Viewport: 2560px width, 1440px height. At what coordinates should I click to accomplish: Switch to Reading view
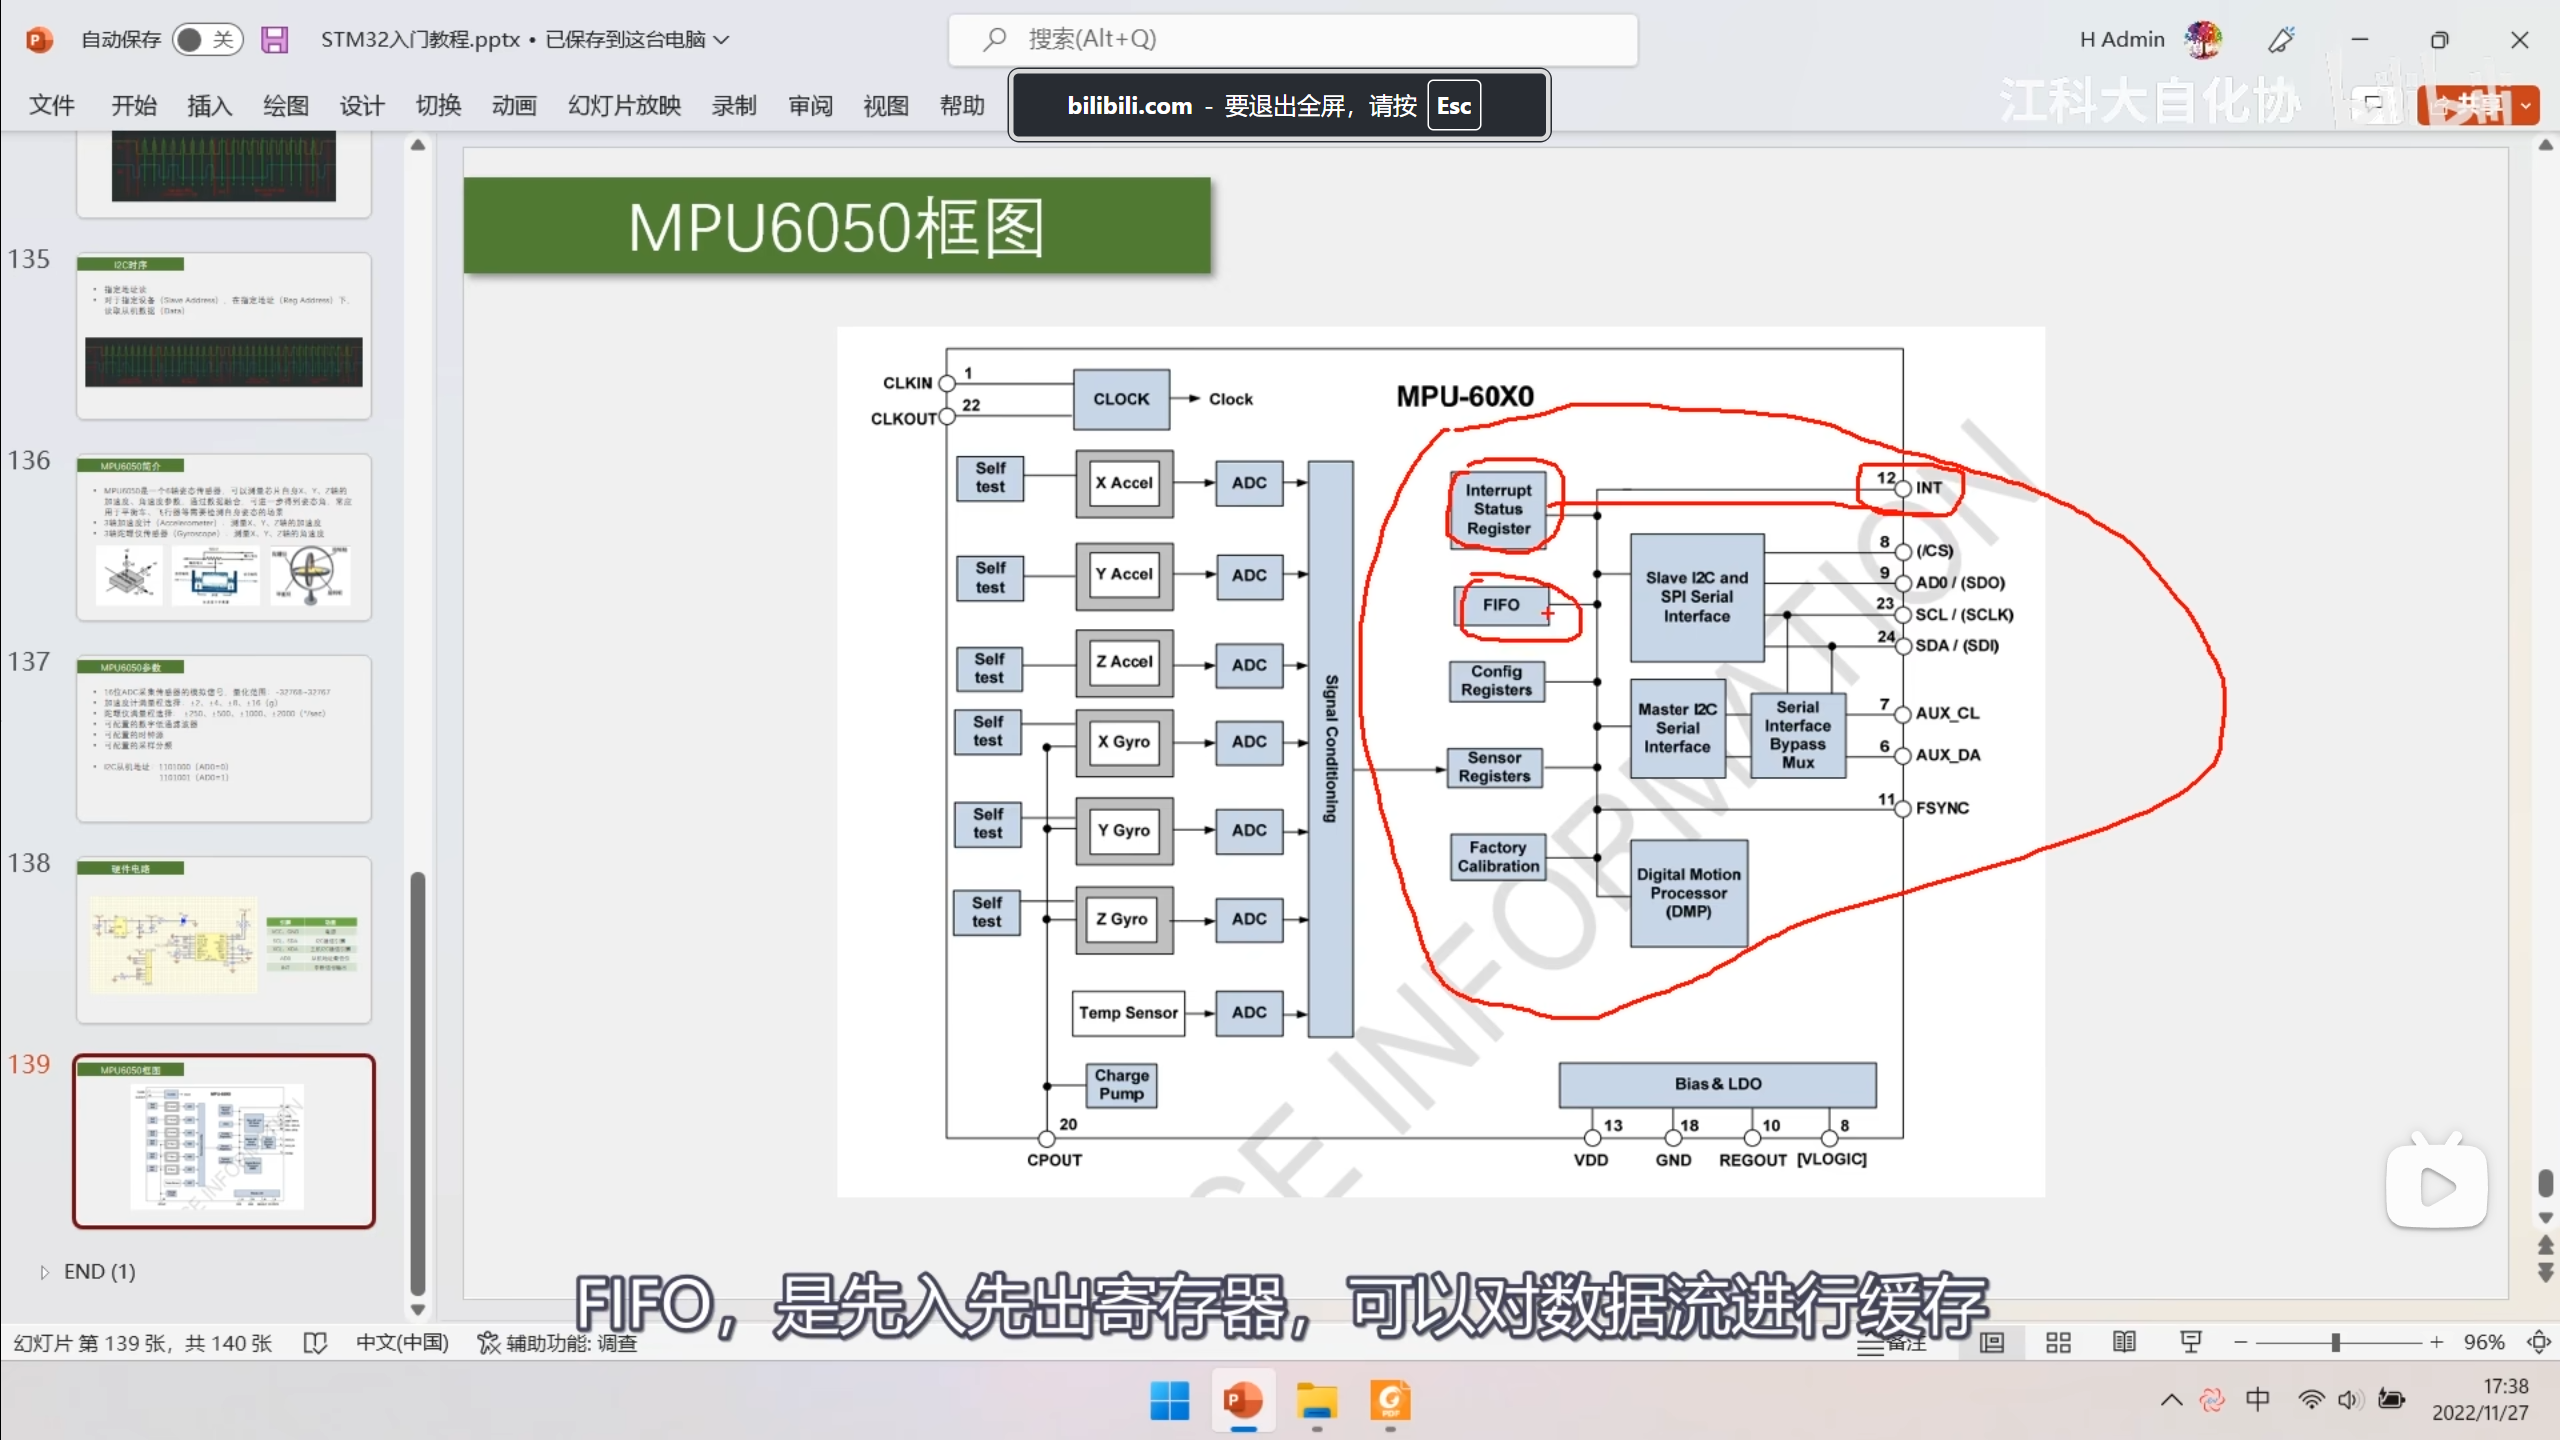[2124, 1343]
